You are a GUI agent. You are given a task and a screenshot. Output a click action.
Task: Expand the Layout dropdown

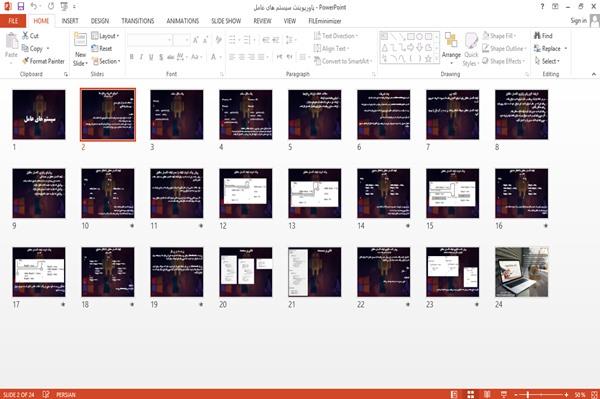pos(105,36)
